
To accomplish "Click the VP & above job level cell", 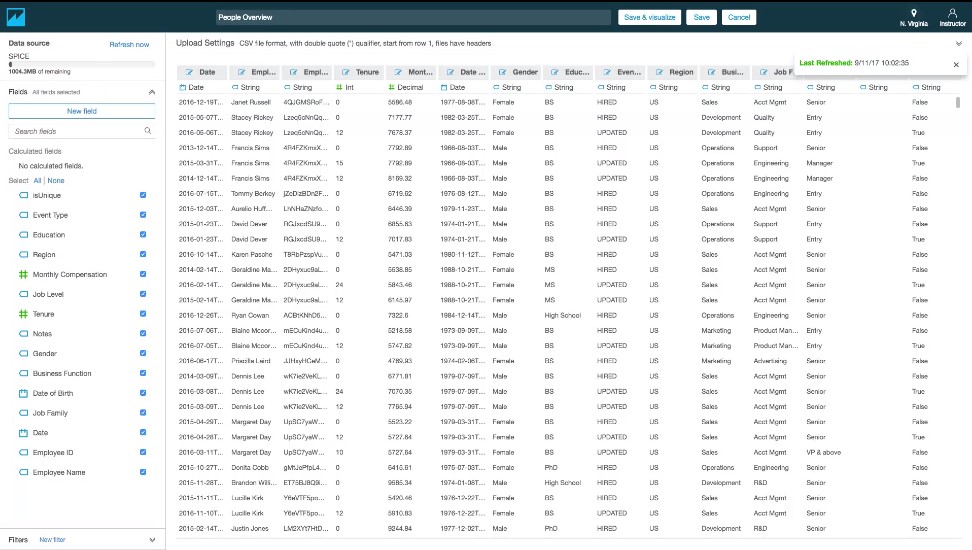I will [824, 453].
